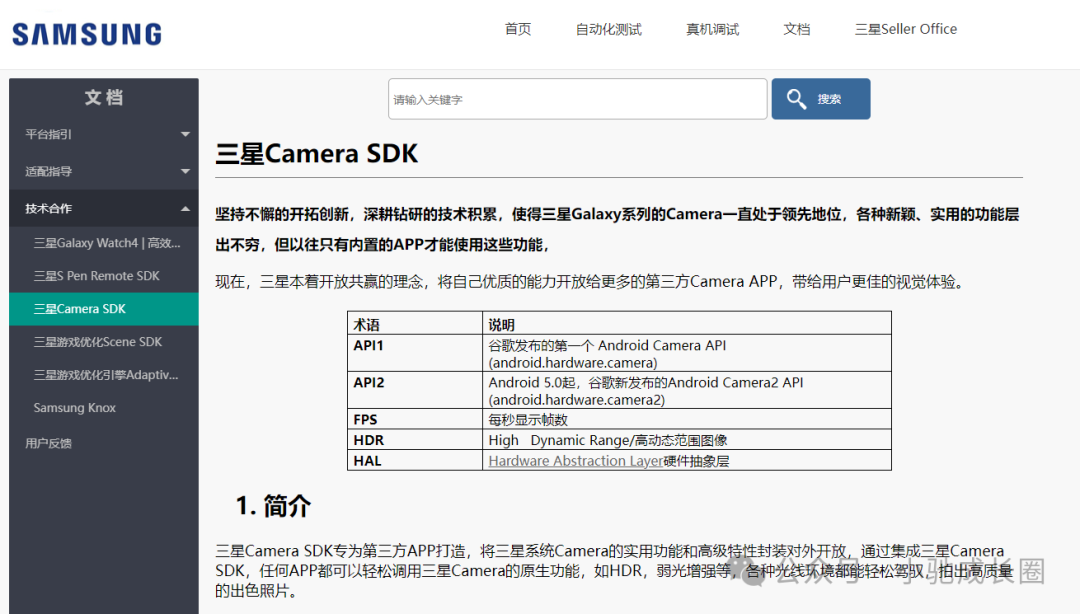
Task: Open 三星Seller Office navigation item
Action: [906, 29]
